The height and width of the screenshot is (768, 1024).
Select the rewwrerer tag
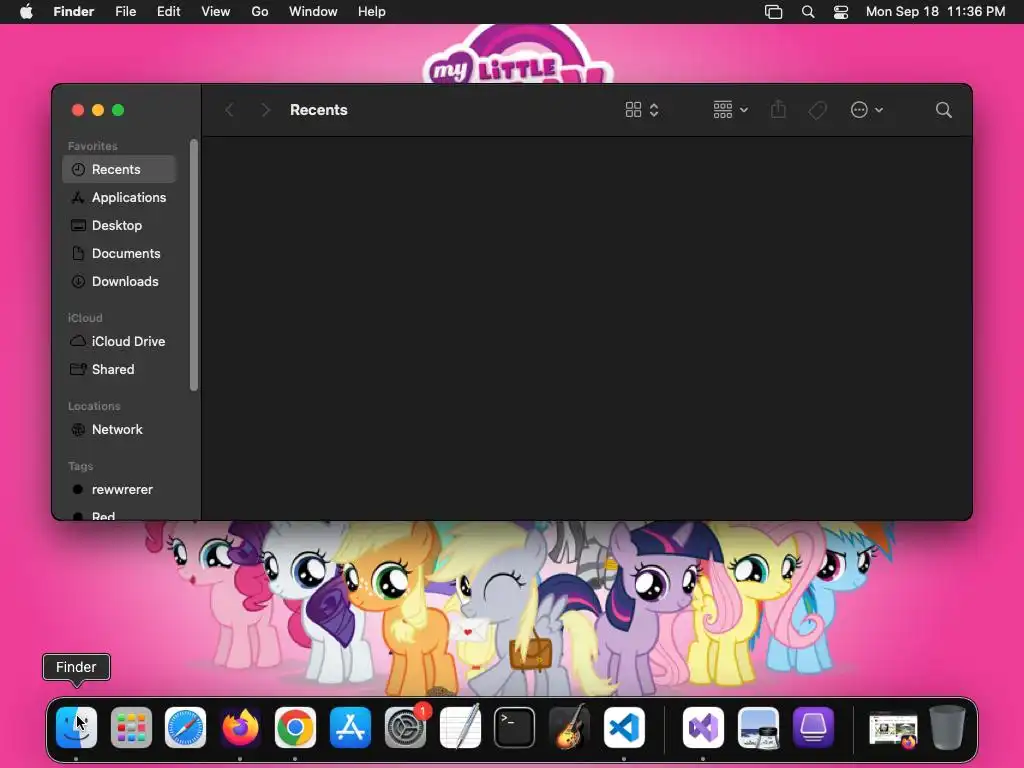pos(119,490)
